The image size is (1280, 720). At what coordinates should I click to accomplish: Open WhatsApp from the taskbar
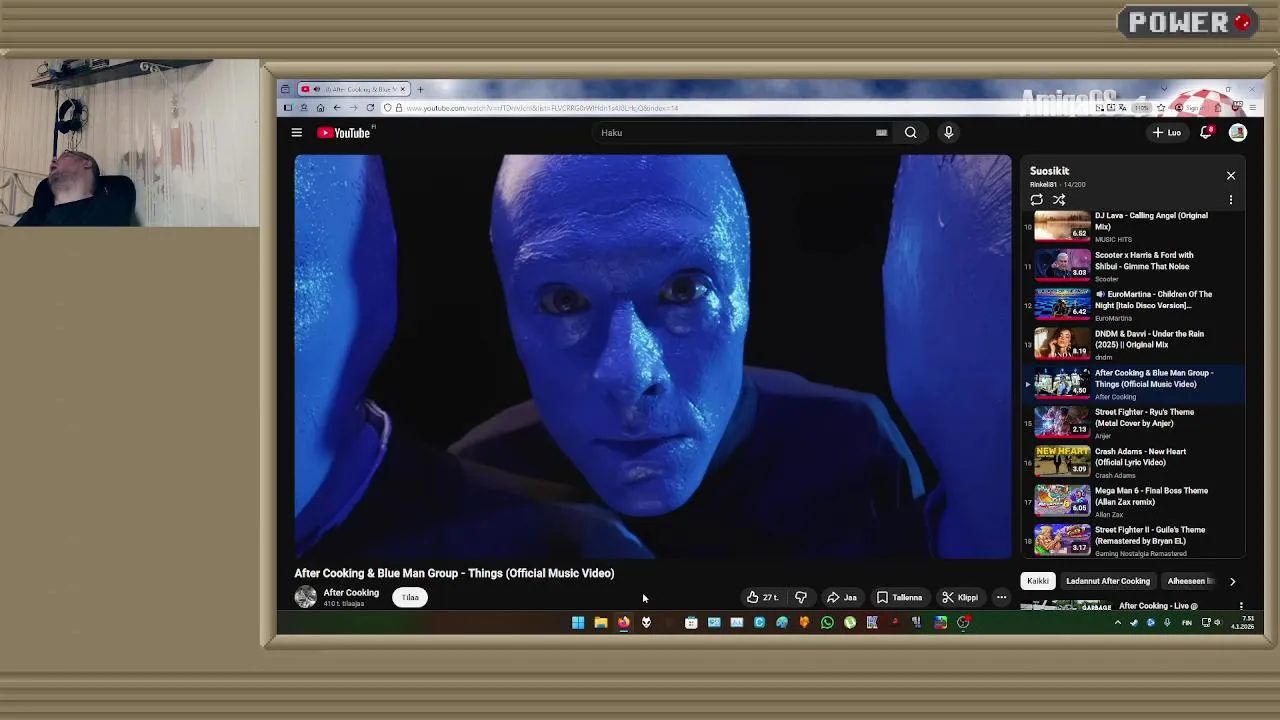(827, 623)
